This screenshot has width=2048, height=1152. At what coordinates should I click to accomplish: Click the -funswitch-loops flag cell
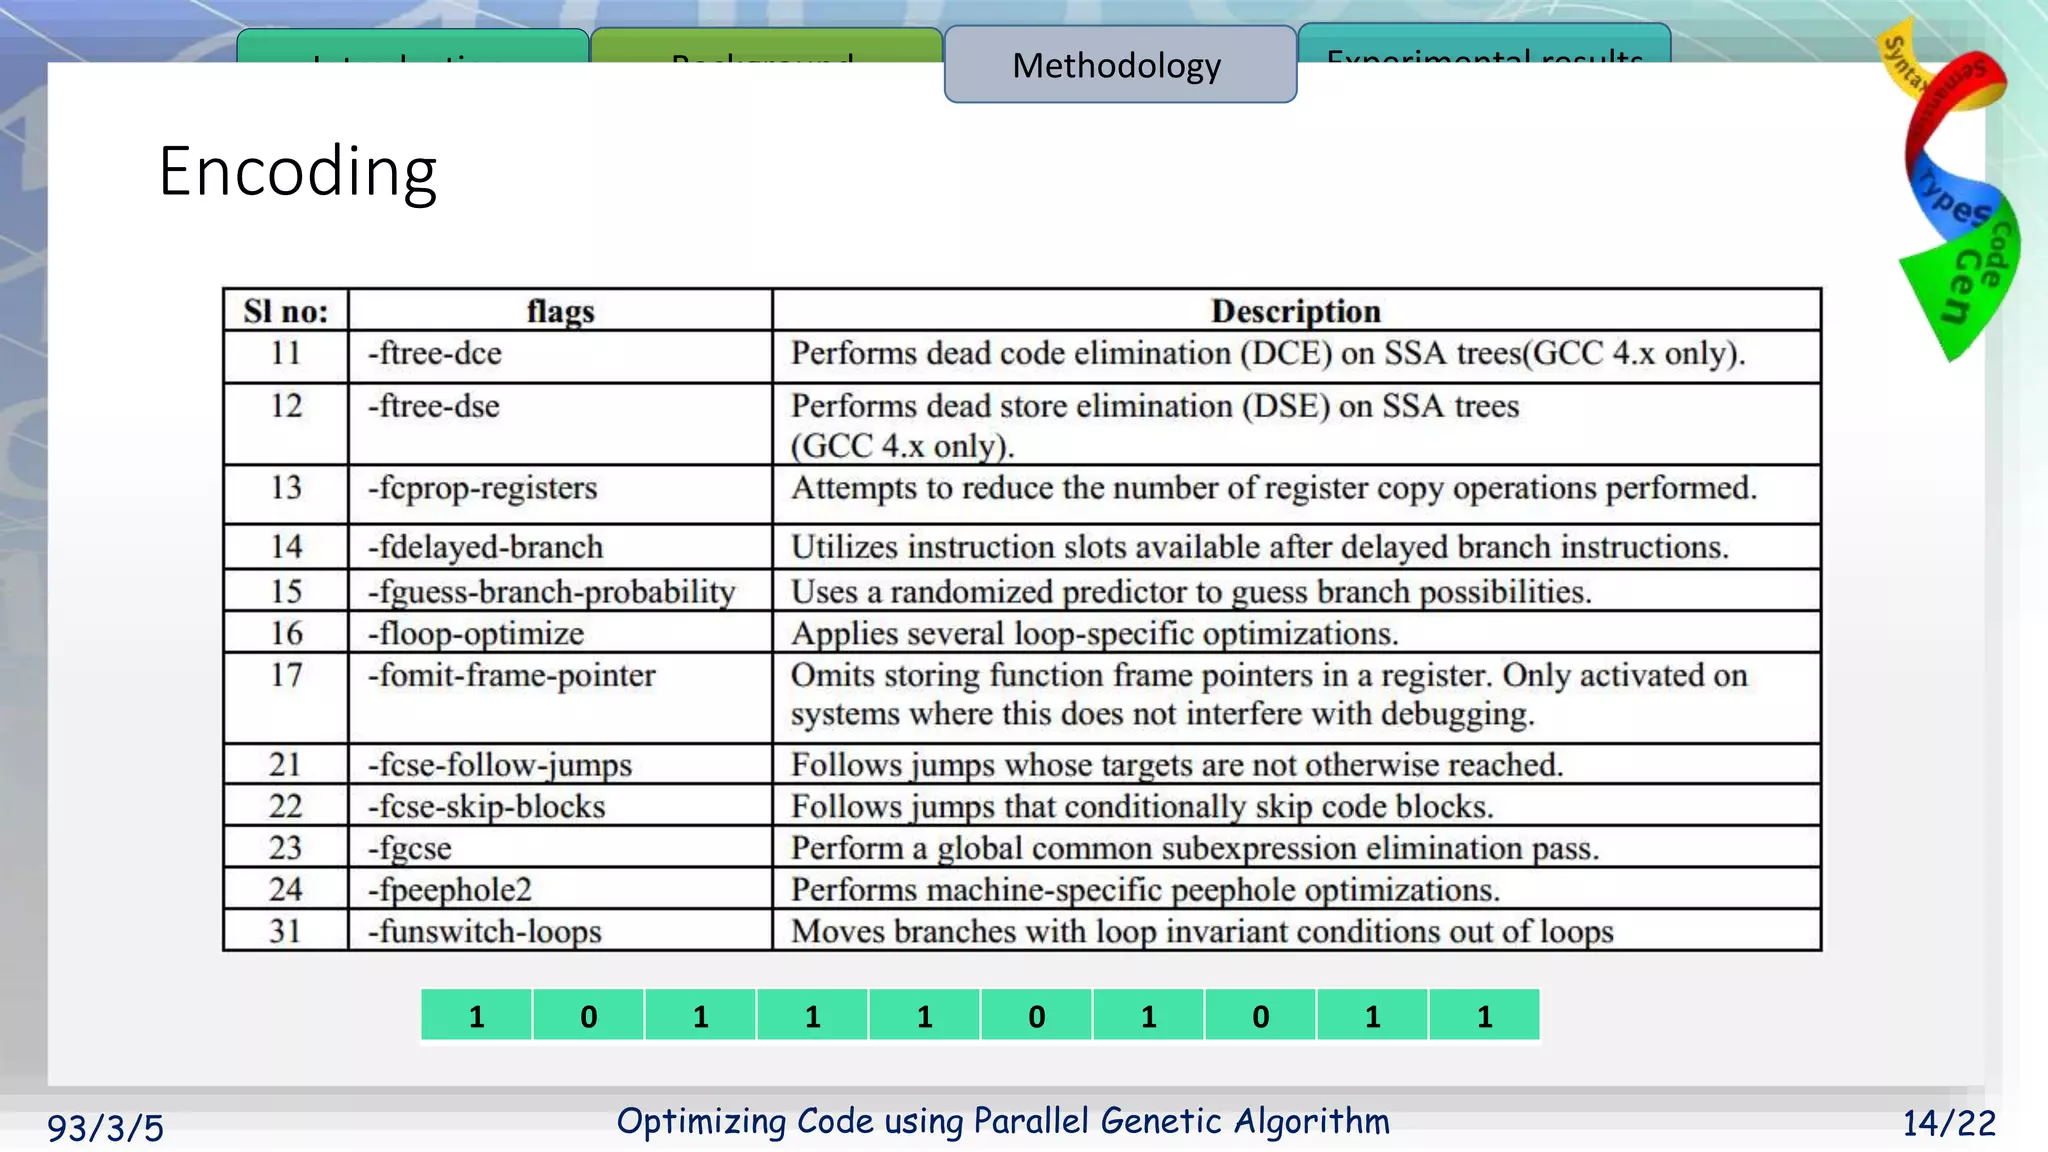[560, 931]
